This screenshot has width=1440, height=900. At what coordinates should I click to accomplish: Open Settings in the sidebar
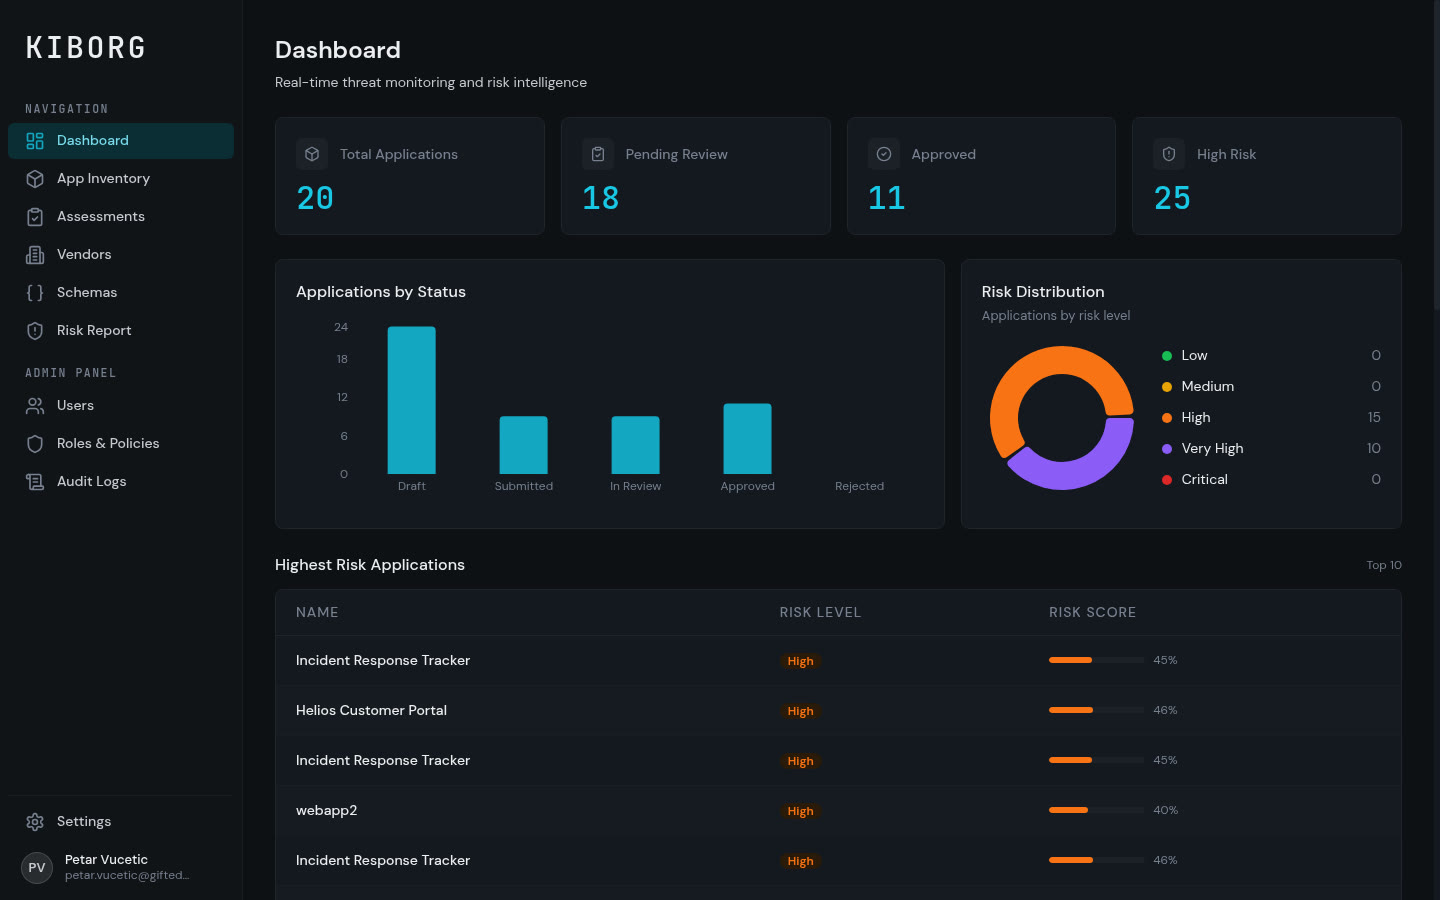121,822
